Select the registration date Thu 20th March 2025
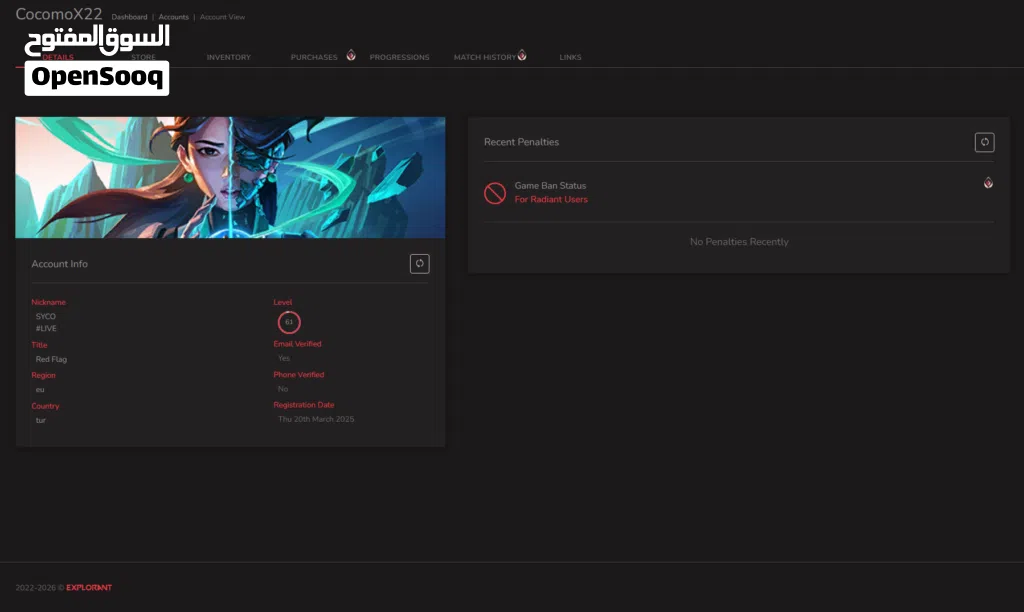1024x612 pixels. [316, 419]
